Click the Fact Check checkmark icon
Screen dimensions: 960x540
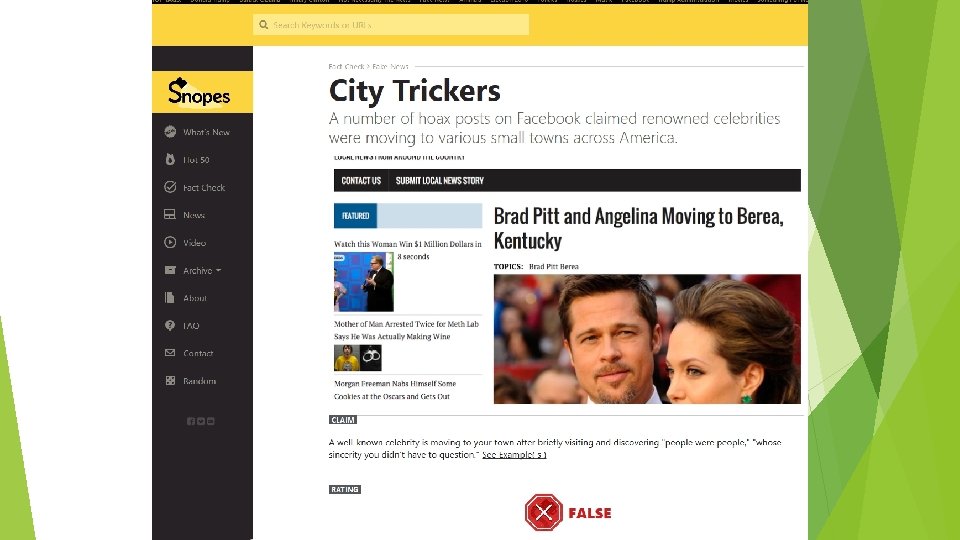point(170,187)
